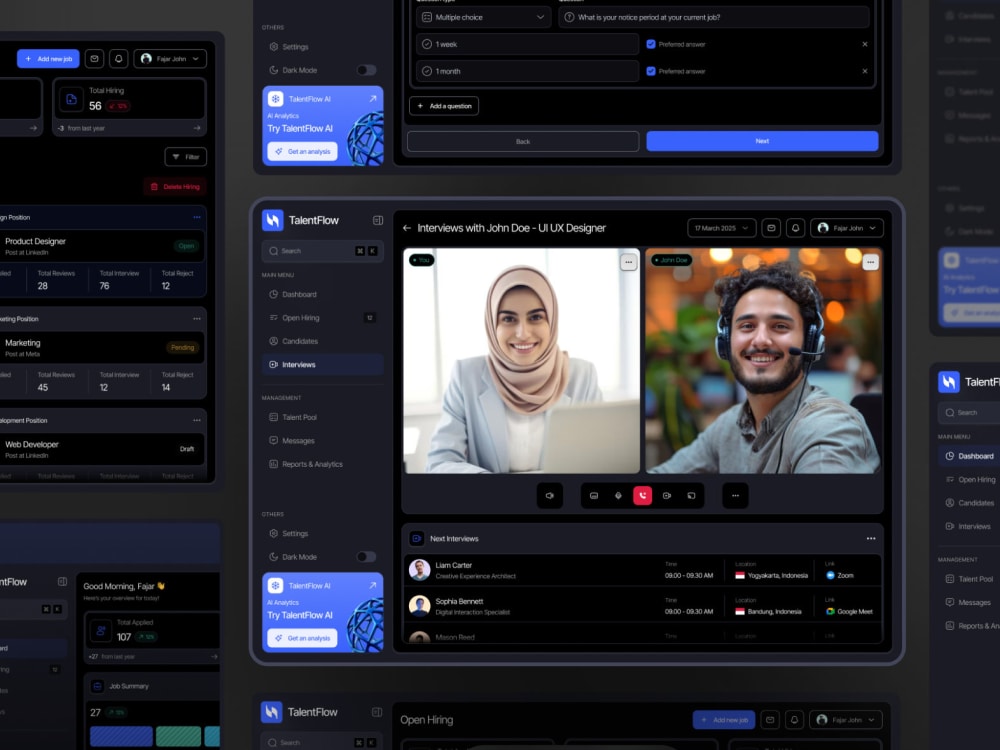Screen dimensions: 1000x750
Task: Open notifications bell in the Interviews window header
Action: [x=795, y=228]
